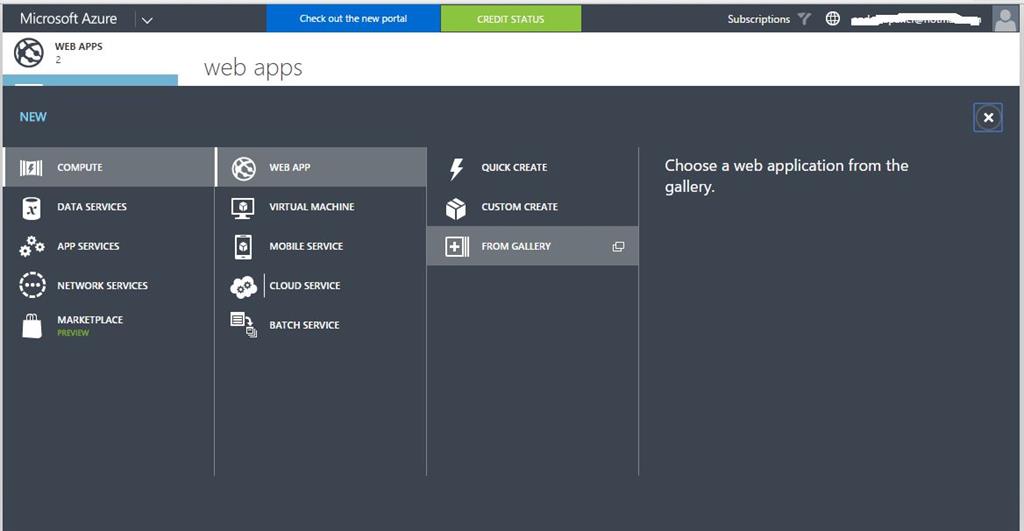The image size is (1024, 531).
Task: Click the web apps page heading
Action: click(253, 68)
